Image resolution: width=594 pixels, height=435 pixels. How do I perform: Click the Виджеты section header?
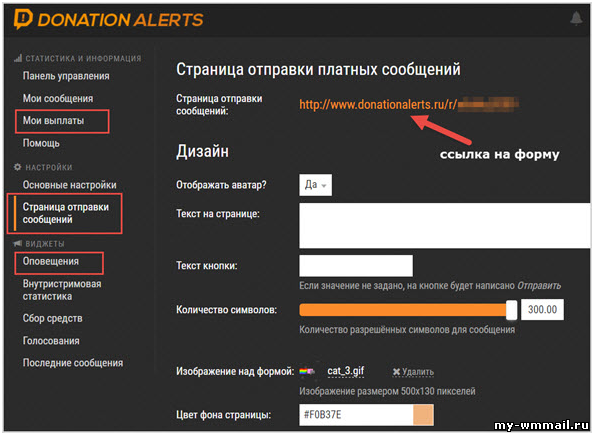45,244
